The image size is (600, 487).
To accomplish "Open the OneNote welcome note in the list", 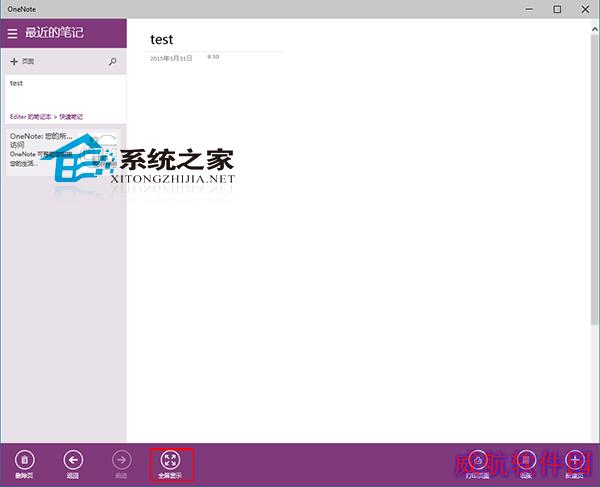I will (65, 151).
